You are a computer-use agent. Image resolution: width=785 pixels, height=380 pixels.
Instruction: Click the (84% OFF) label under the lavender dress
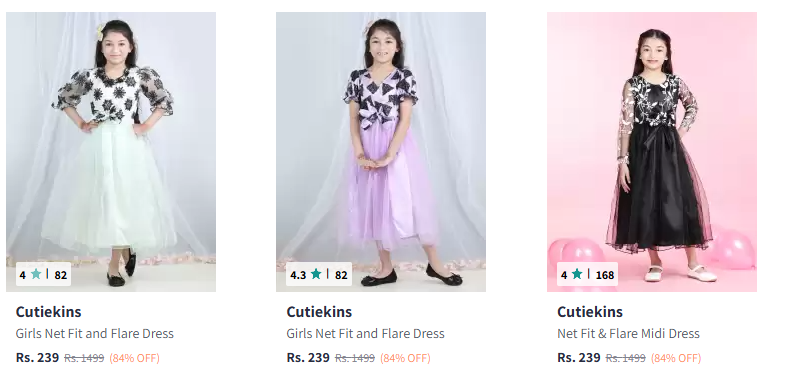[406, 358]
